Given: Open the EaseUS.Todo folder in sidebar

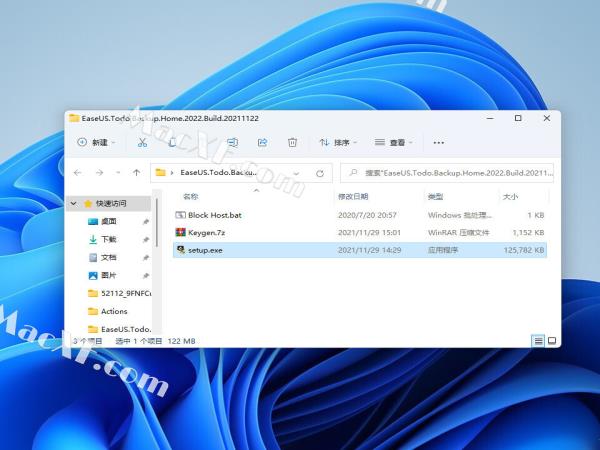Looking at the screenshot, I should pos(119,329).
